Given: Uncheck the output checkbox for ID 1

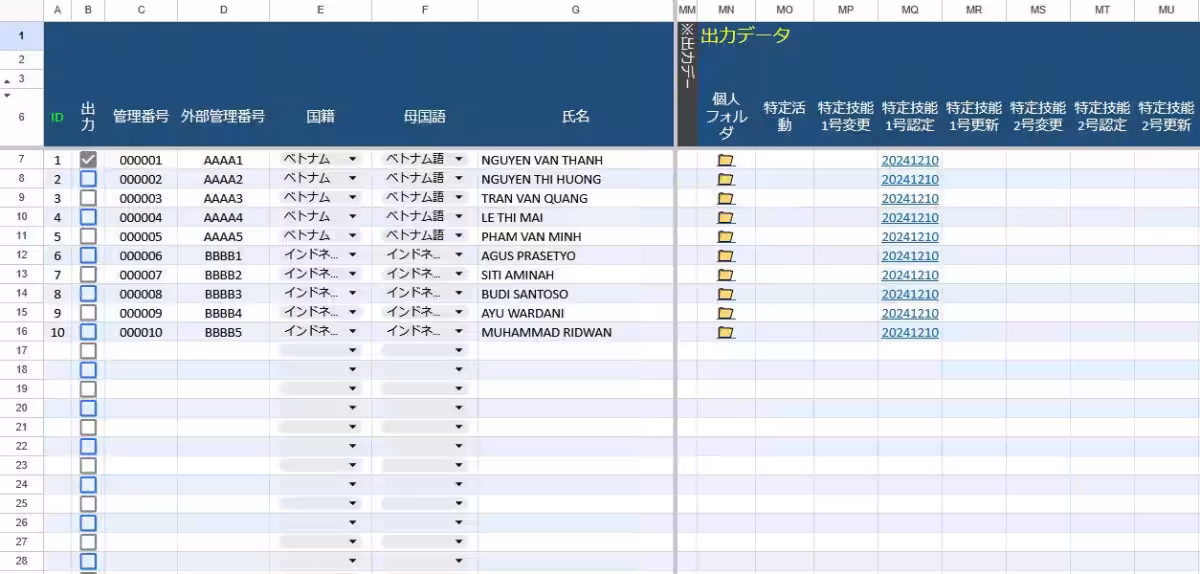Looking at the screenshot, I should [x=88, y=160].
